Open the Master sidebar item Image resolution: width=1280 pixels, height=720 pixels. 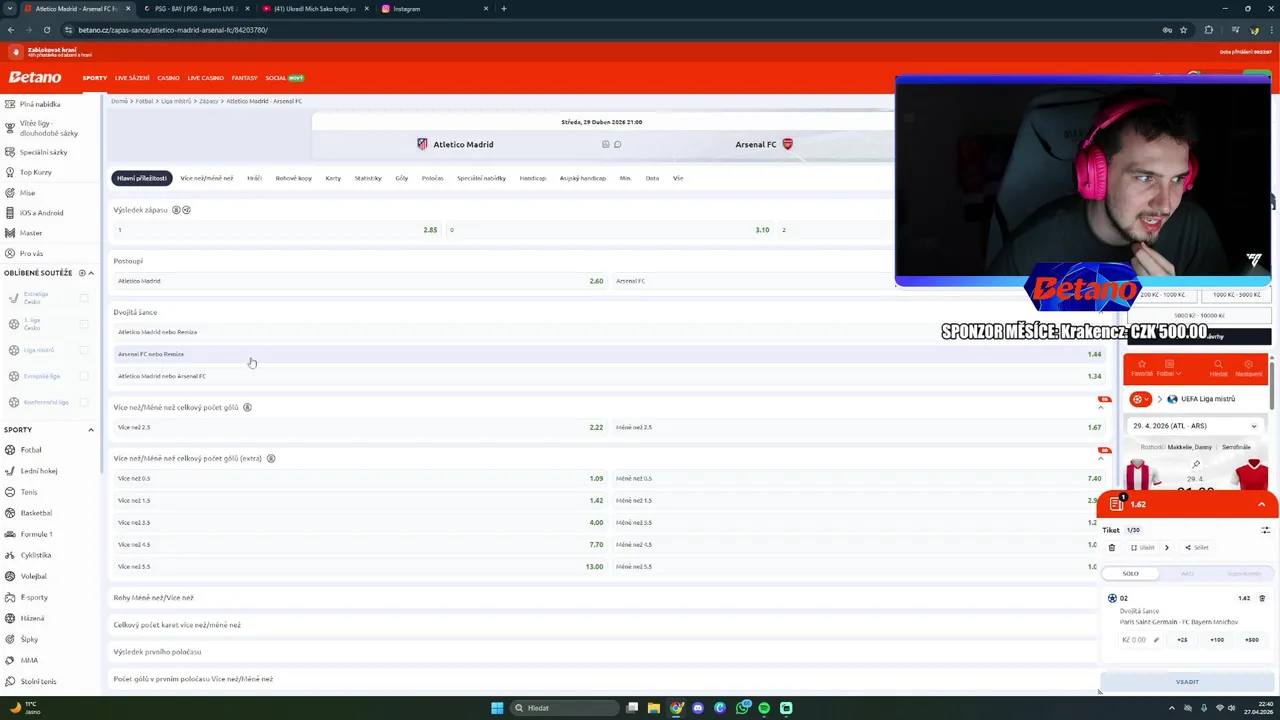pos(31,233)
